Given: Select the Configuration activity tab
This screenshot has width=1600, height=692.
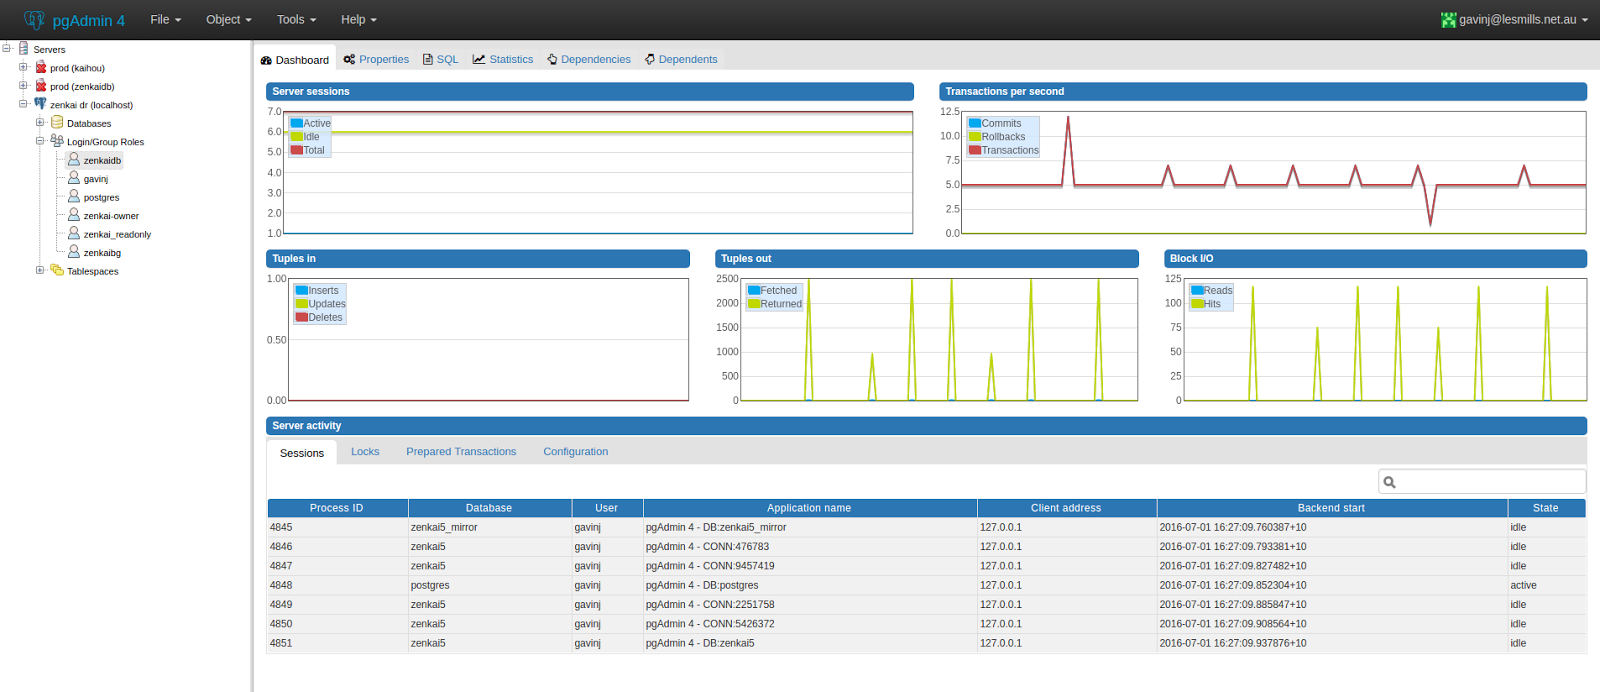Looking at the screenshot, I should 576,452.
